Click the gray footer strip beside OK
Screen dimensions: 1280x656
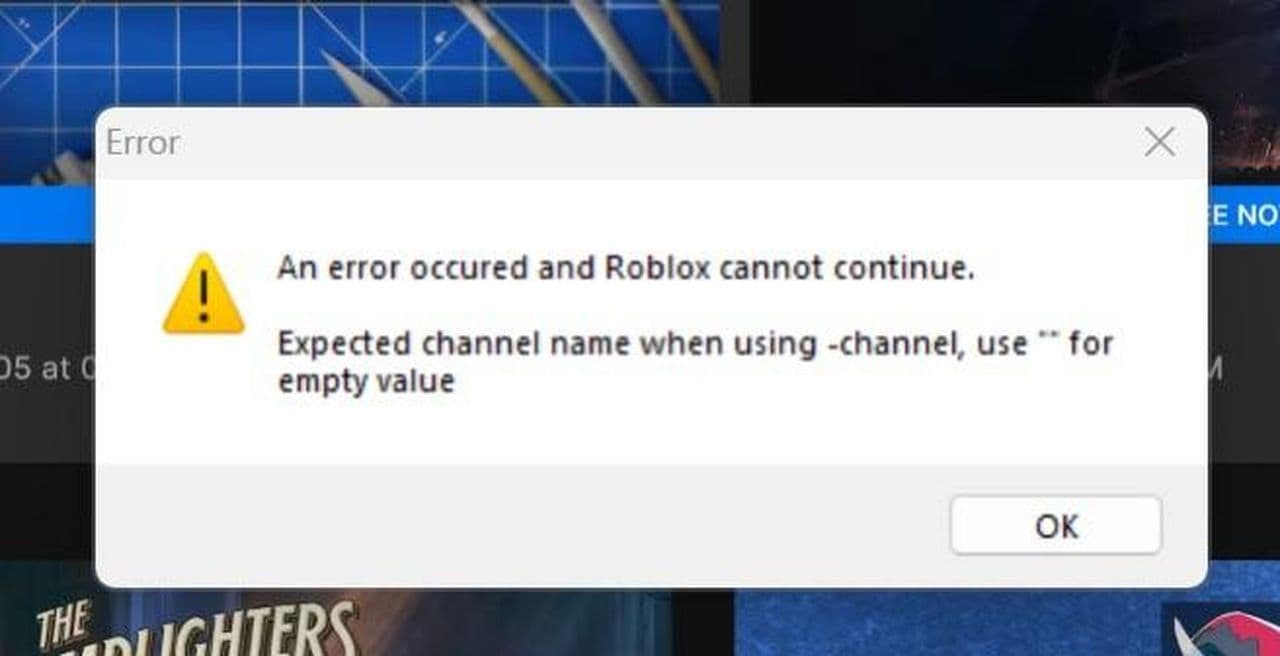[520, 525]
